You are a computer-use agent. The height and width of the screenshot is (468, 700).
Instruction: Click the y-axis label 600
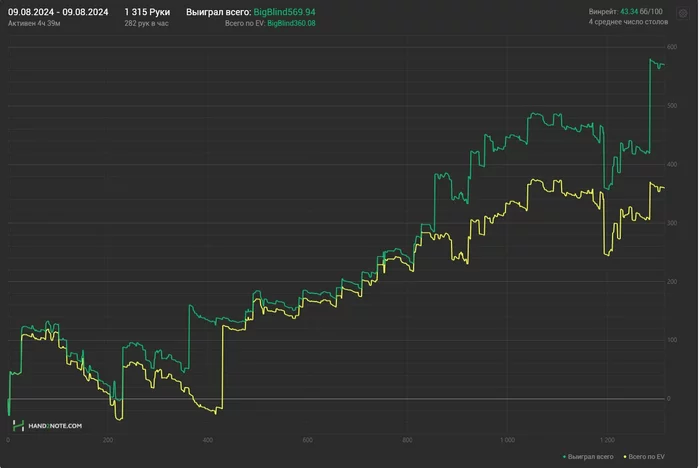672,47
